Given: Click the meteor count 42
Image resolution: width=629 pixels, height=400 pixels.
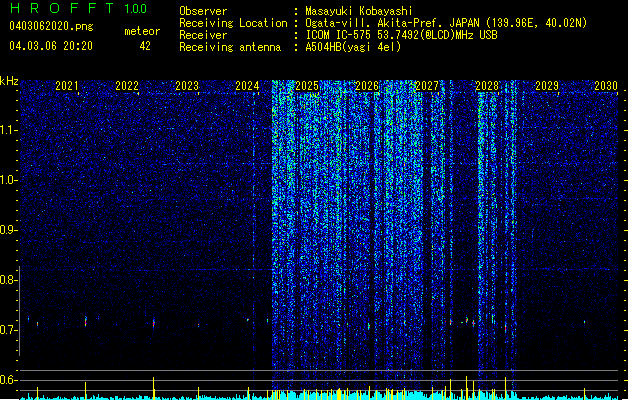Looking at the screenshot, I should (145, 46).
